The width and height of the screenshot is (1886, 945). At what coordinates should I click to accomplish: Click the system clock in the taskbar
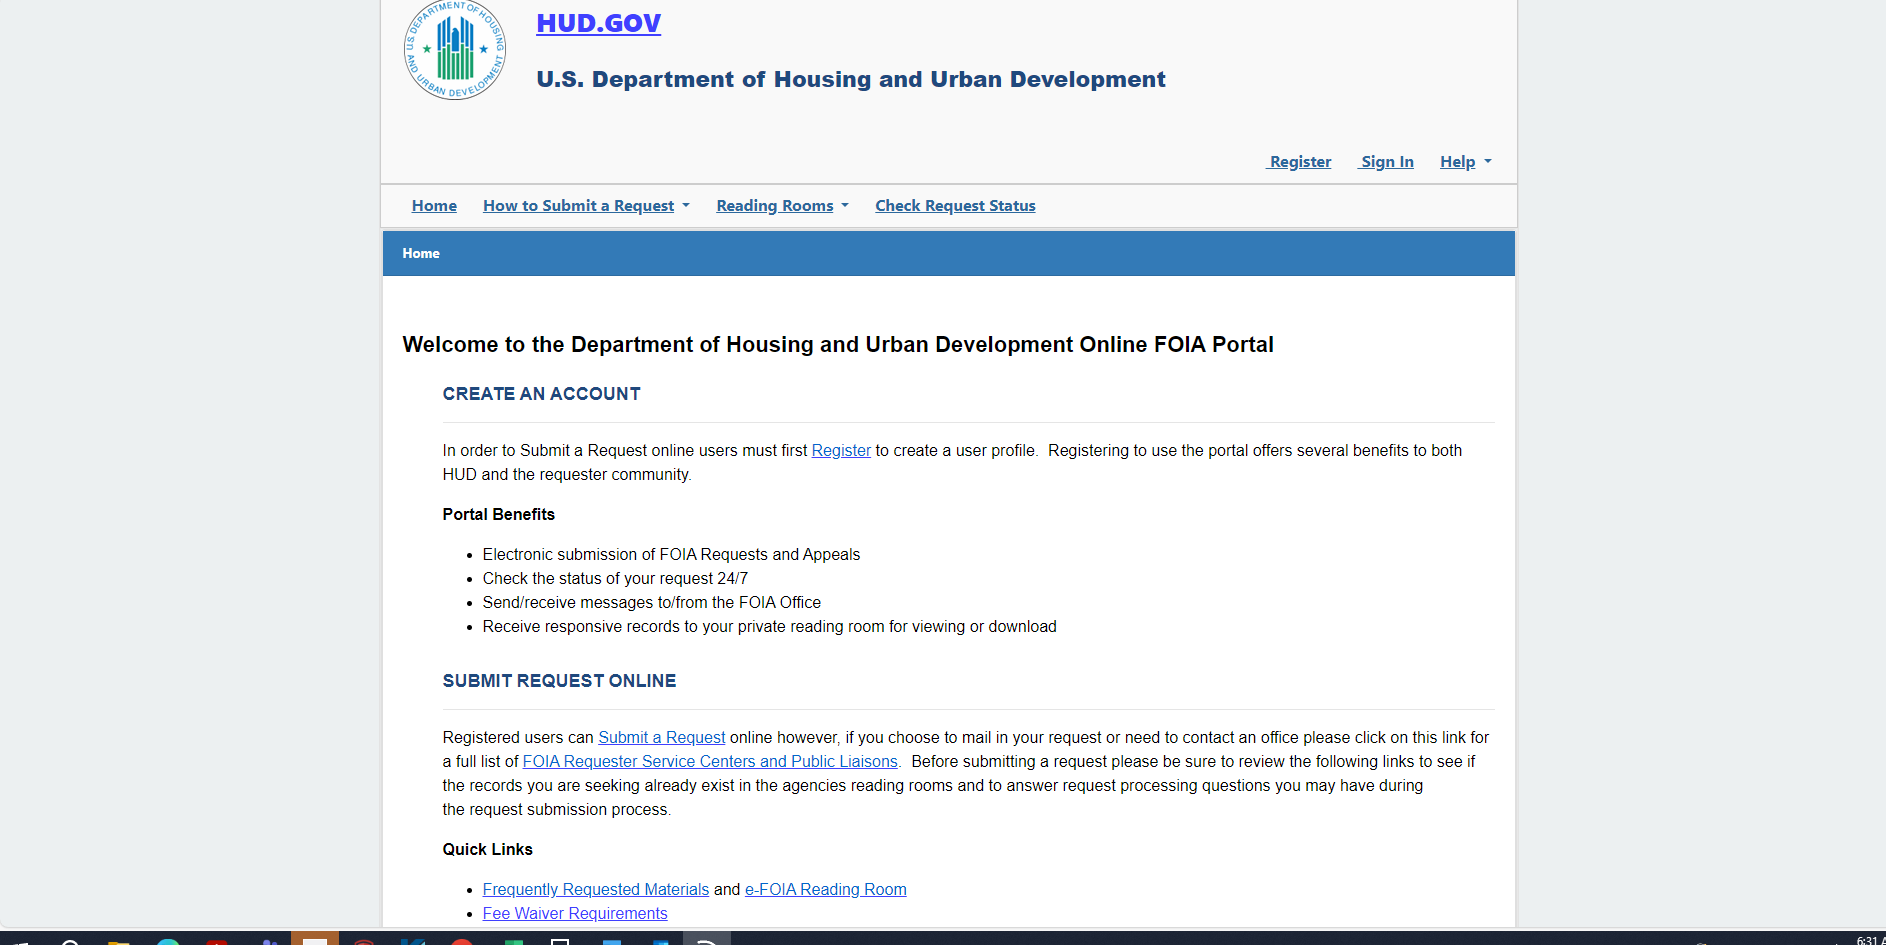(1868, 940)
